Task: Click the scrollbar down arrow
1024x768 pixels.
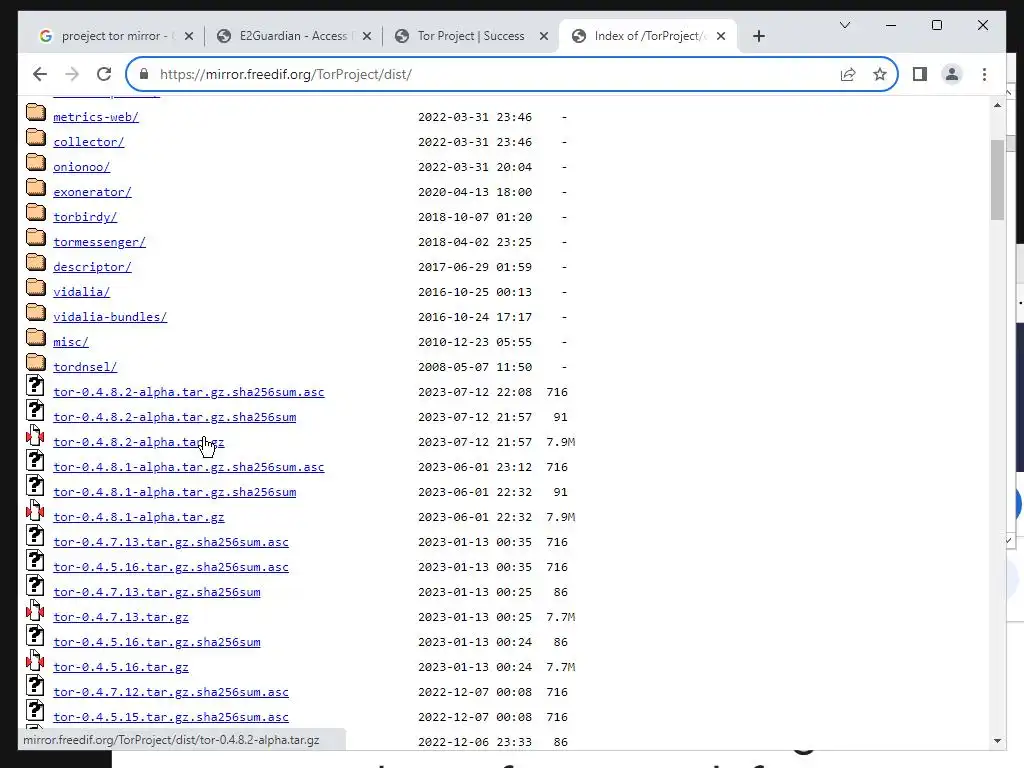Action: 997,741
